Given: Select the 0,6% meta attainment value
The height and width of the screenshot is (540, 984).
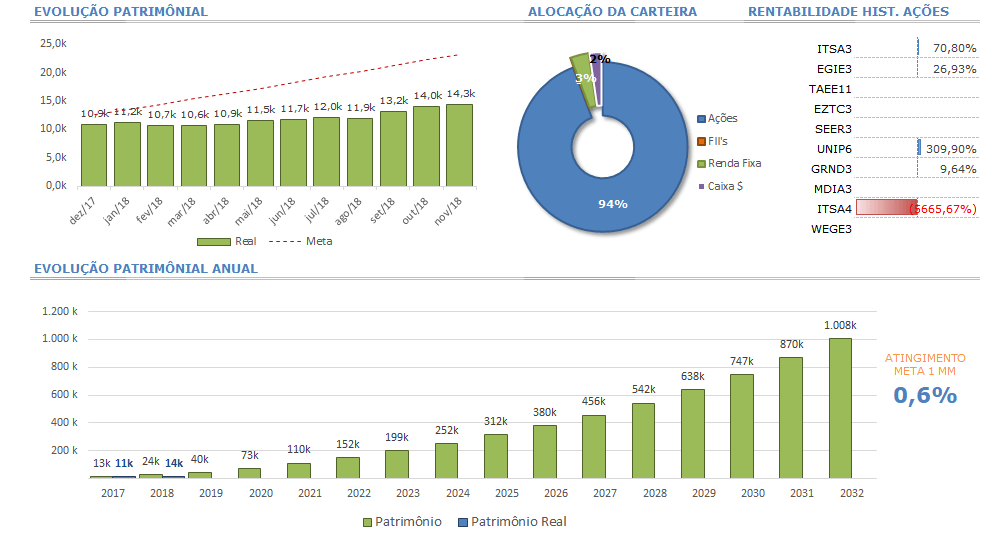Looking at the screenshot, I should pyautogui.click(x=924, y=395).
